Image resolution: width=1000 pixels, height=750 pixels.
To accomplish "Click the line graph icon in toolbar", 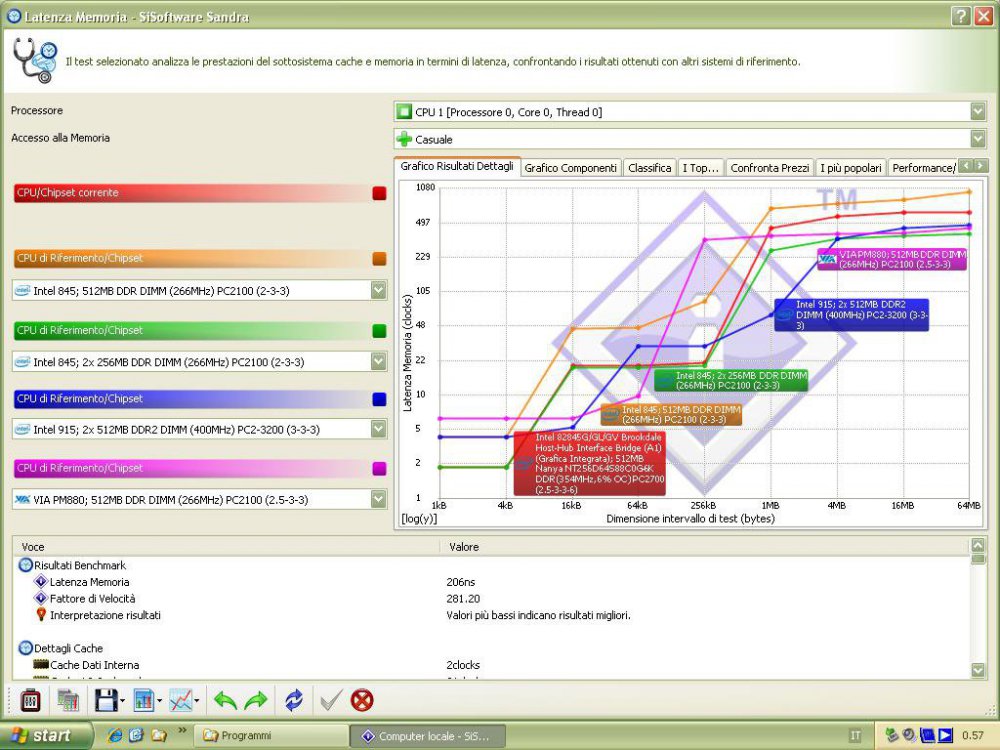I will pos(181,700).
